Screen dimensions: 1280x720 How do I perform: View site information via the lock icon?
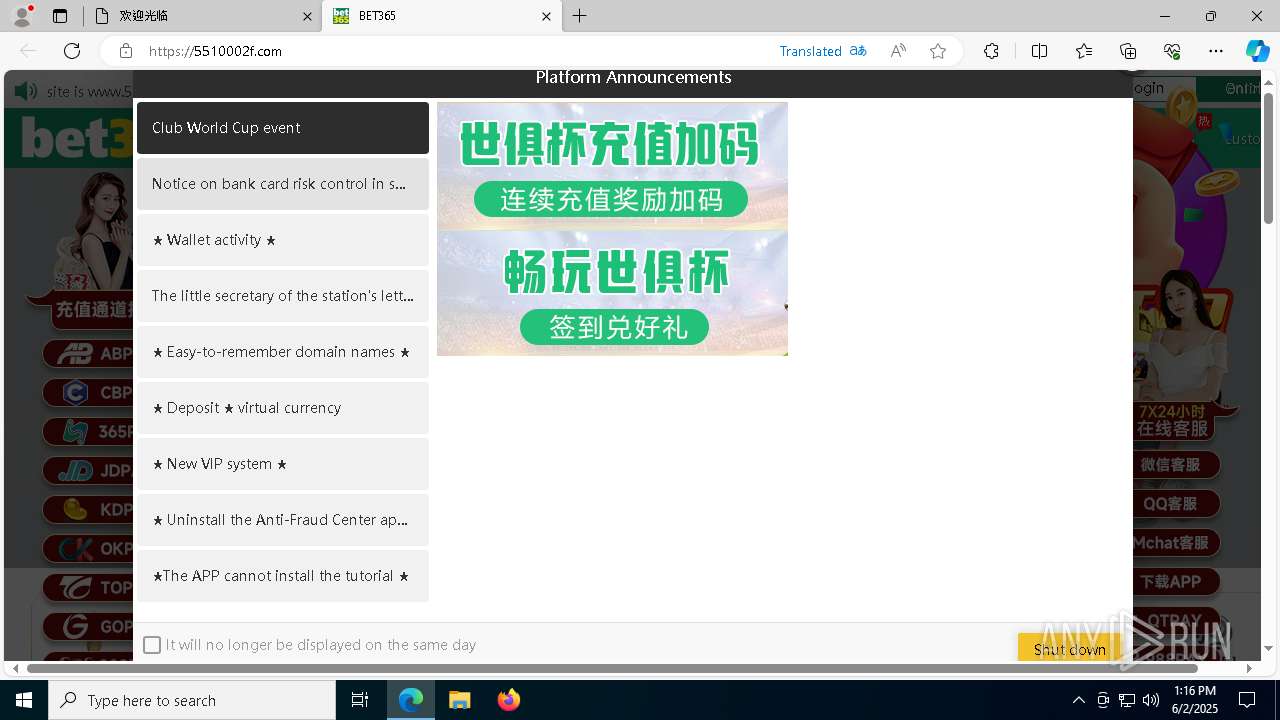coord(126,51)
